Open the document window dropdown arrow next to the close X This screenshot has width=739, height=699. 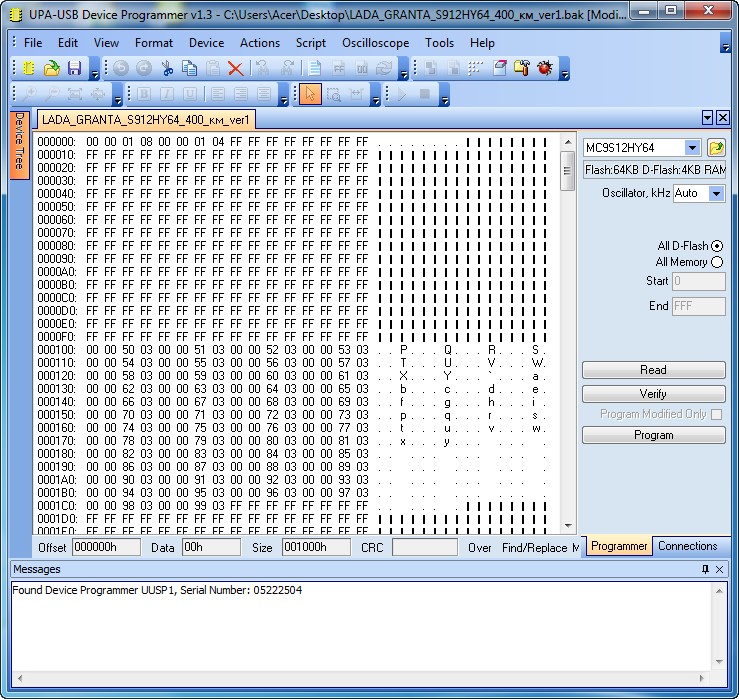pos(708,118)
